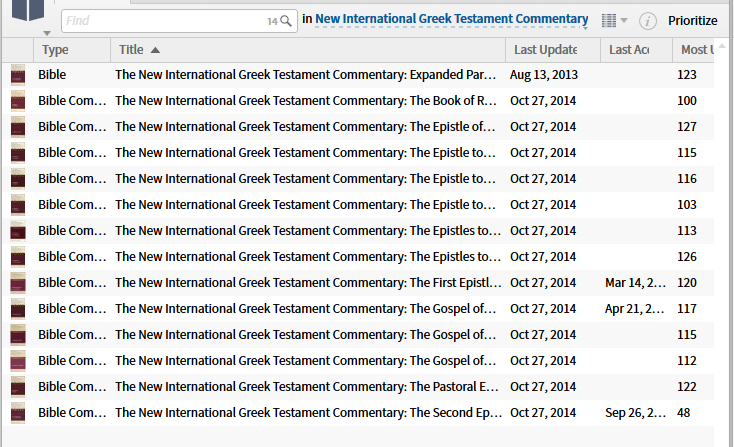Screen dimensions: 734x447
Task: Select the Expanded Paraphrase Bible cover thumbnail
Action: [18, 75]
